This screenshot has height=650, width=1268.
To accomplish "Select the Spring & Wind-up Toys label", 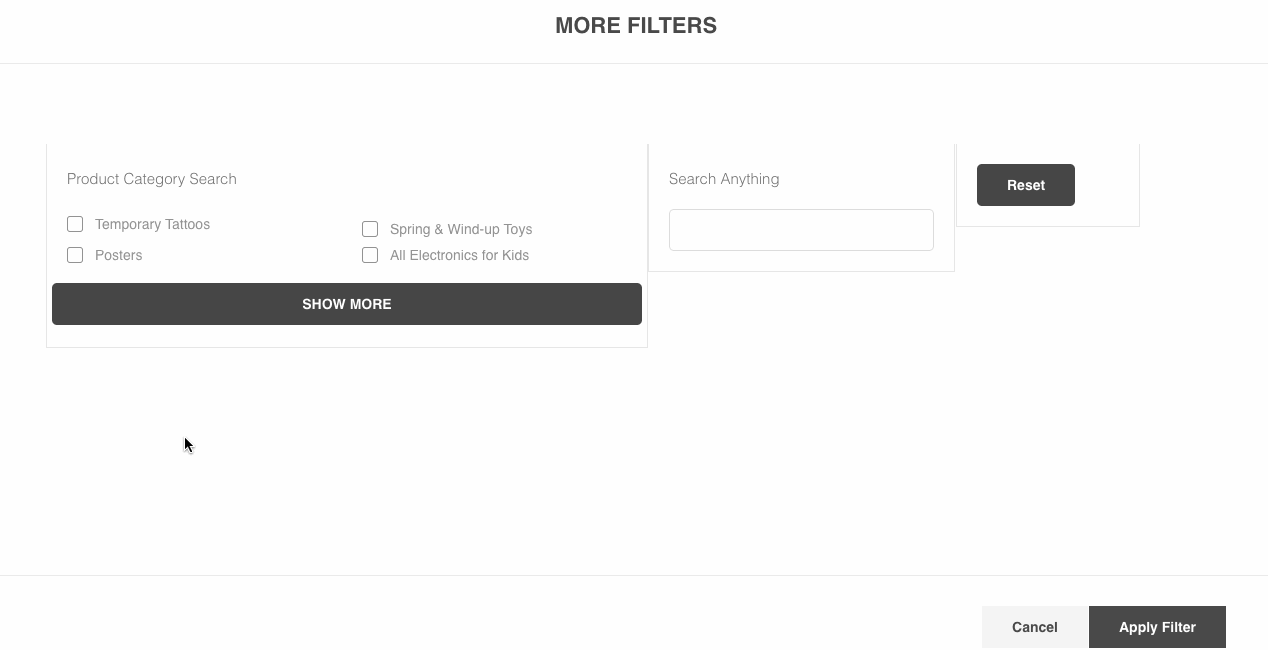I will coord(460,229).
